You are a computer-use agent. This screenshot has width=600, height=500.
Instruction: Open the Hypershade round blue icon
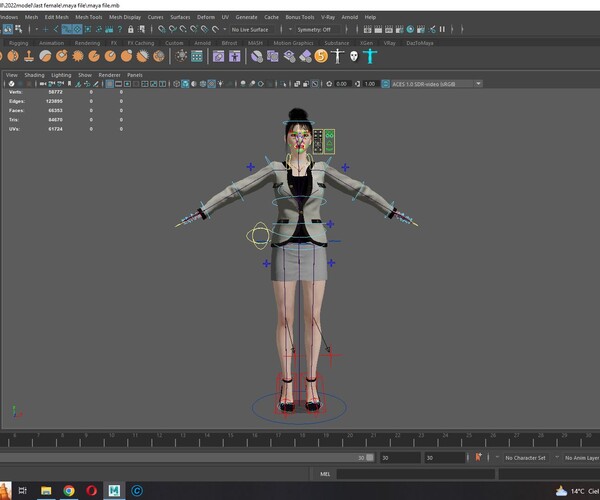(410, 29)
